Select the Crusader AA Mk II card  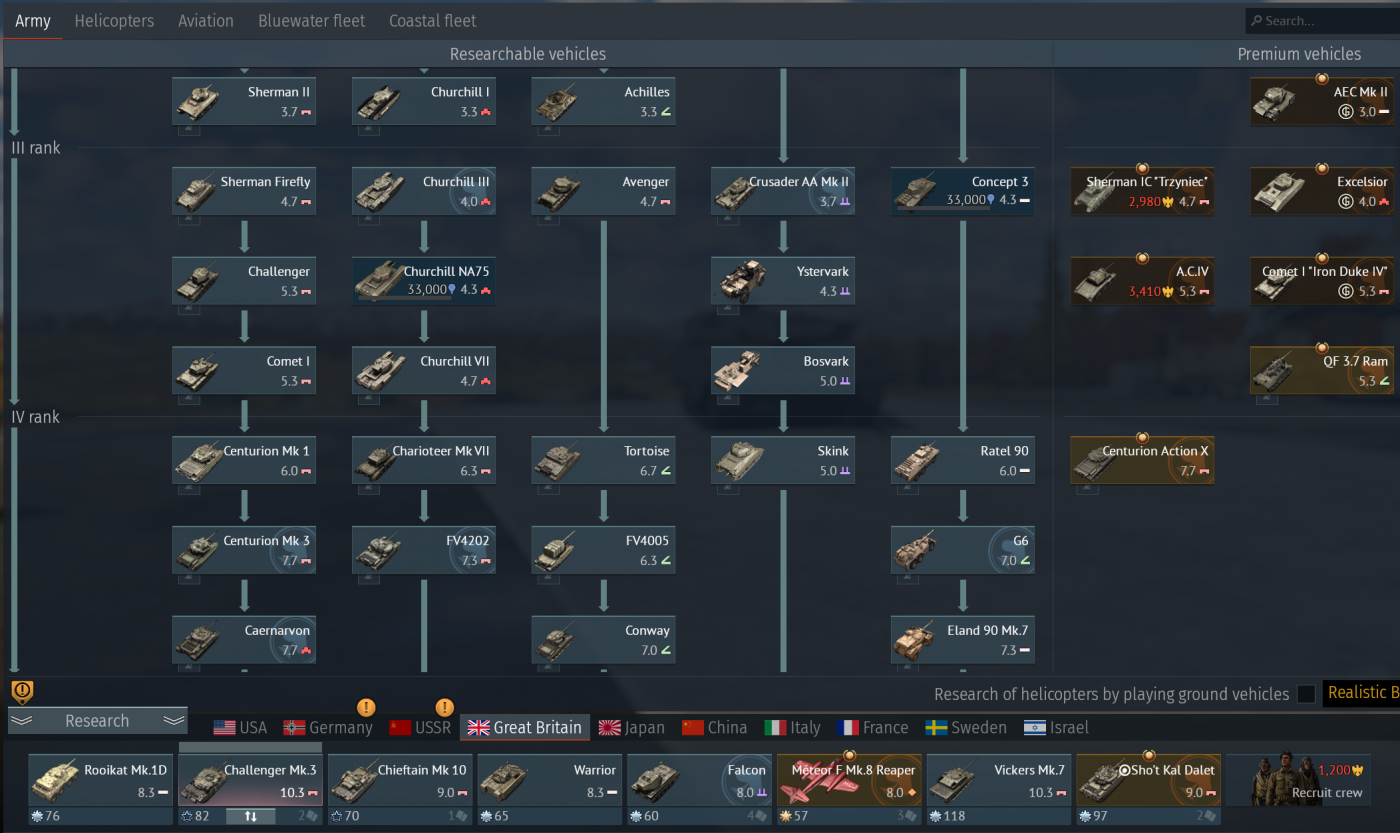pyautogui.click(x=783, y=191)
